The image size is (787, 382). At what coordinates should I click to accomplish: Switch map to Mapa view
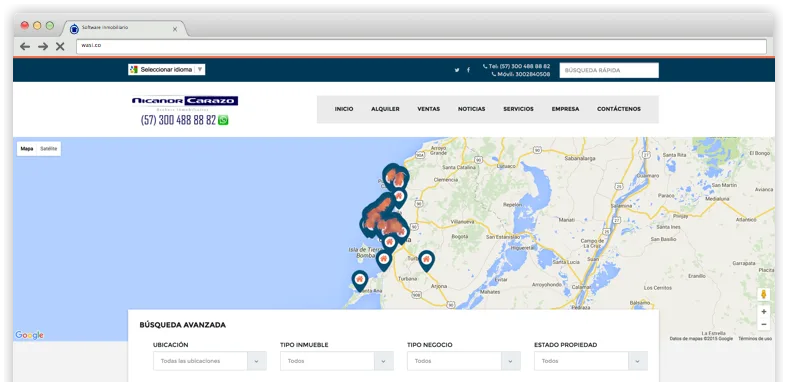click(27, 149)
